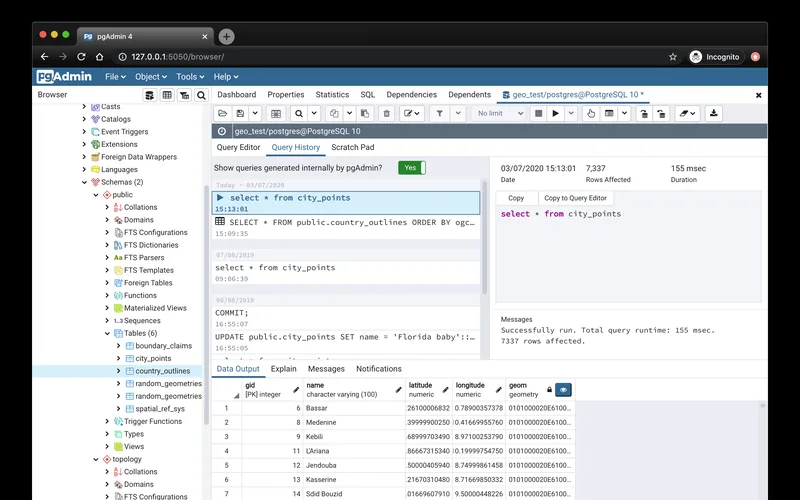Click geom column geometry viewer eye button

coord(563,390)
